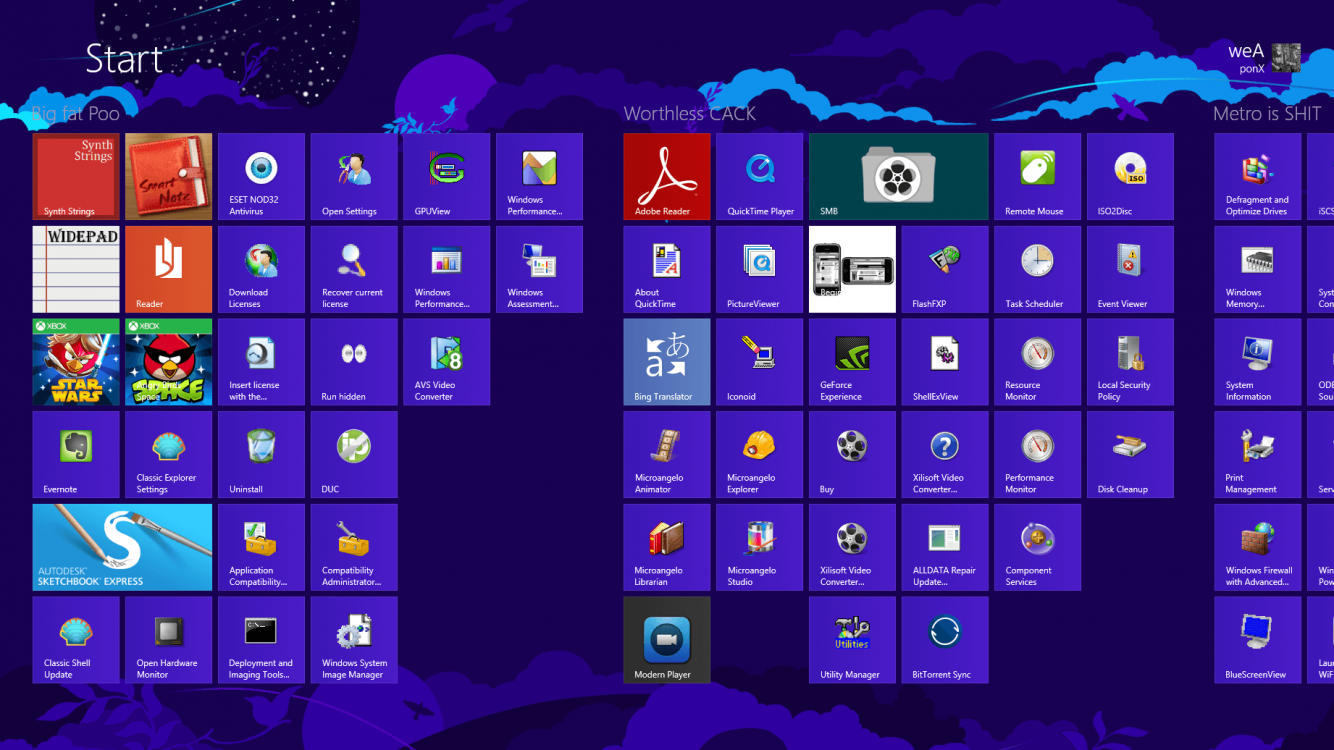Open the Buy film reel tile

pyautogui.click(x=852, y=454)
